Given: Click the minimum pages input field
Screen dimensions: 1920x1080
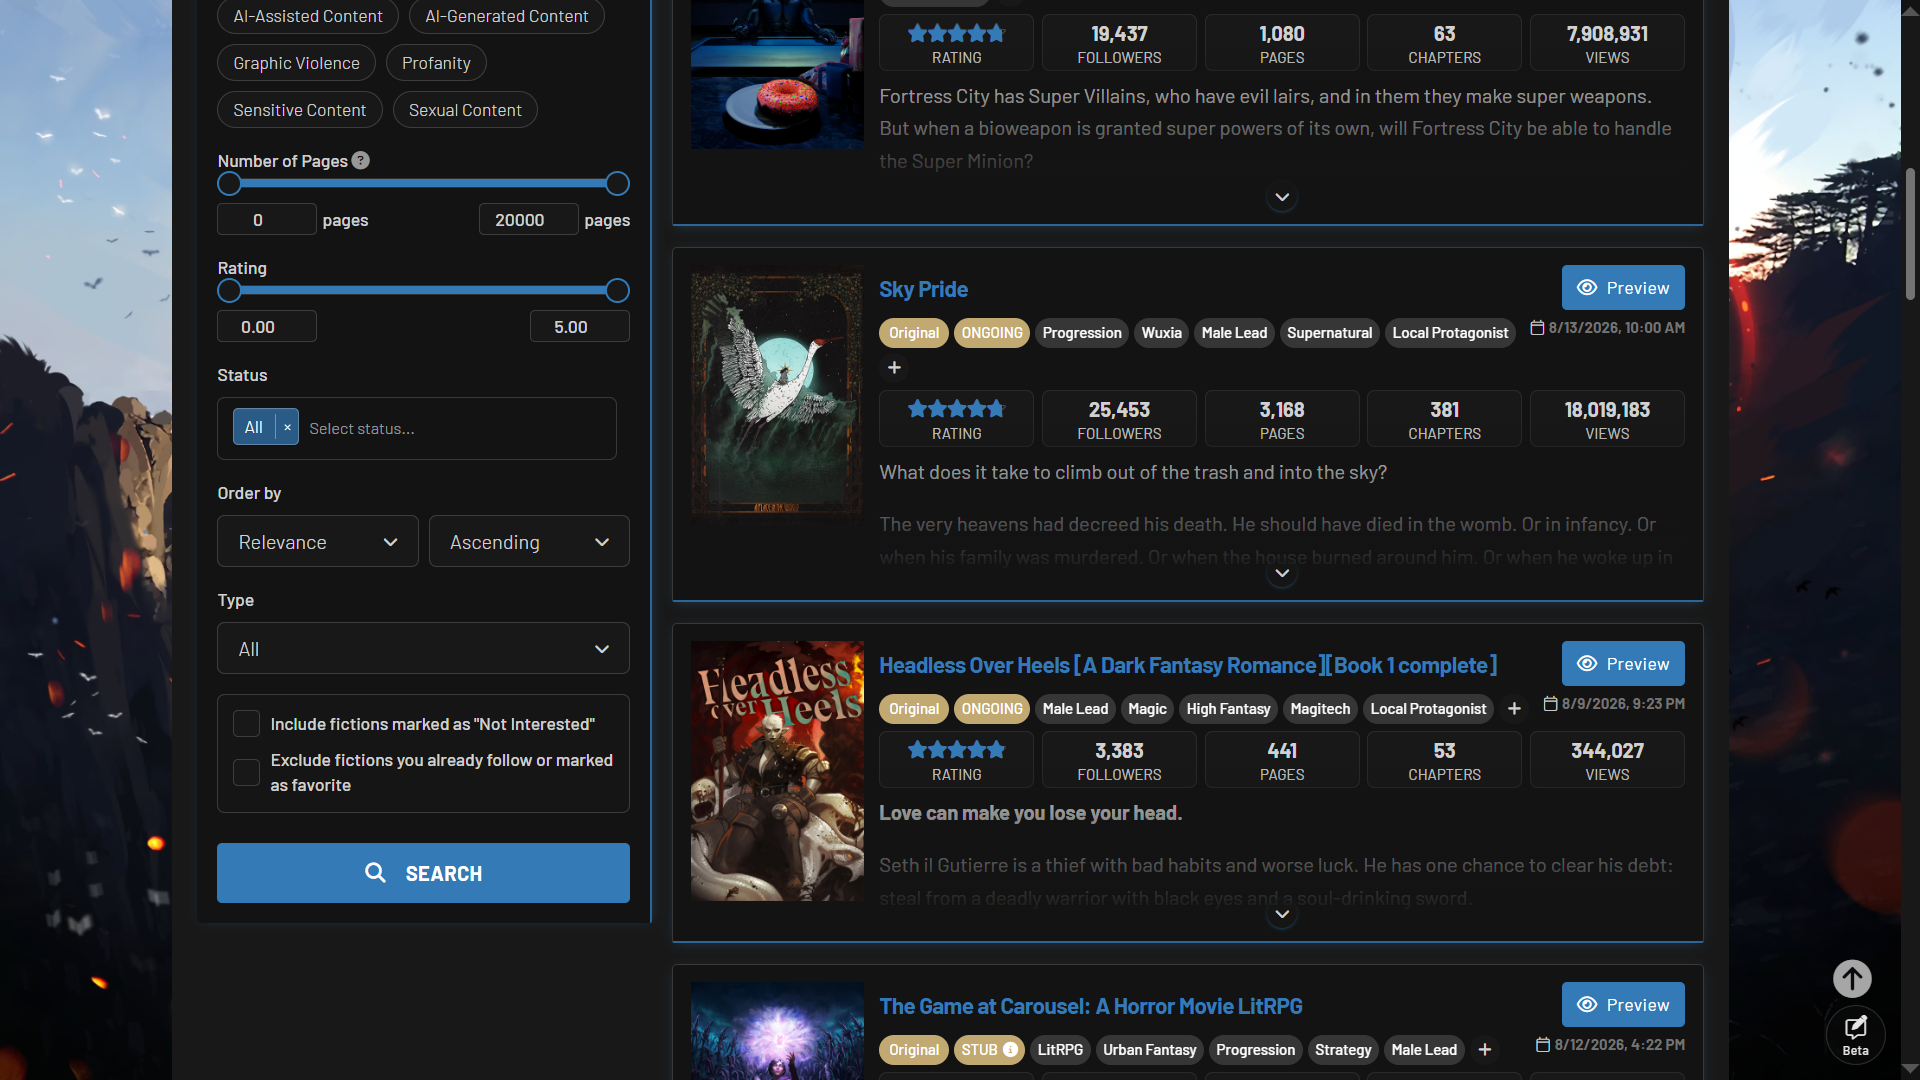Looking at the screenshot, I should click(x=267, y=220).
